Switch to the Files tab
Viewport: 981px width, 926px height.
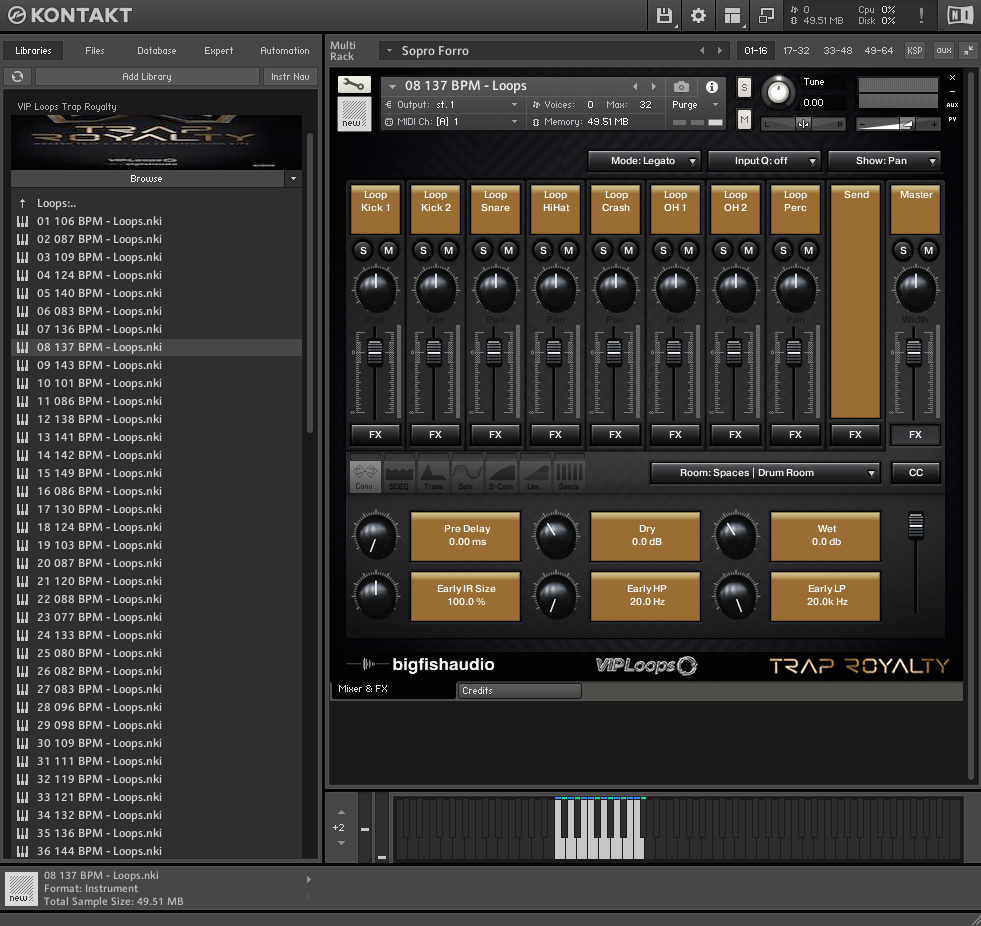click(94, 51)
